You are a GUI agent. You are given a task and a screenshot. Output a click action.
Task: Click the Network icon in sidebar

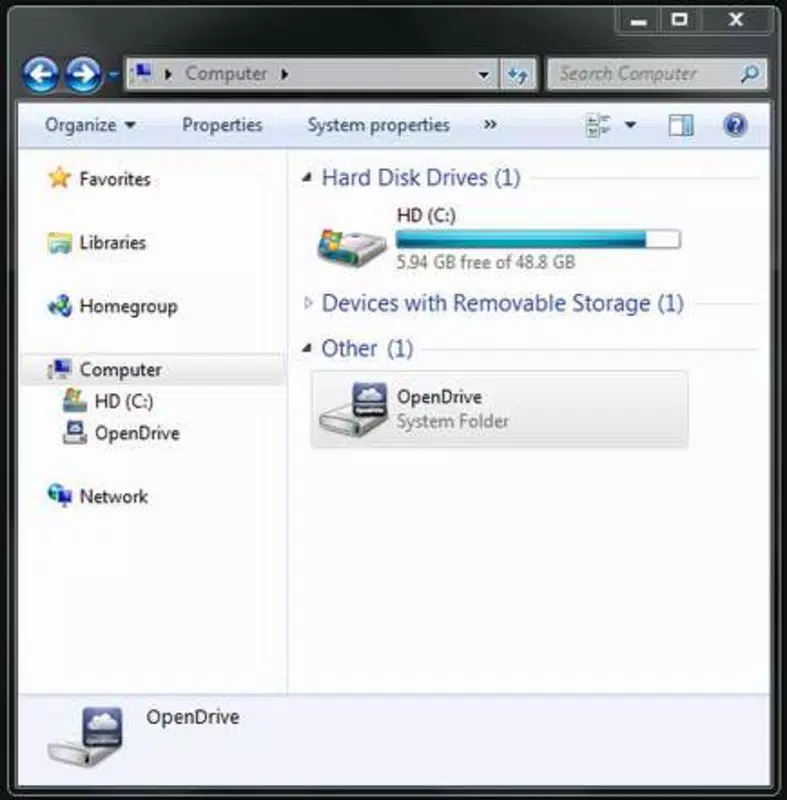[60, 495]
